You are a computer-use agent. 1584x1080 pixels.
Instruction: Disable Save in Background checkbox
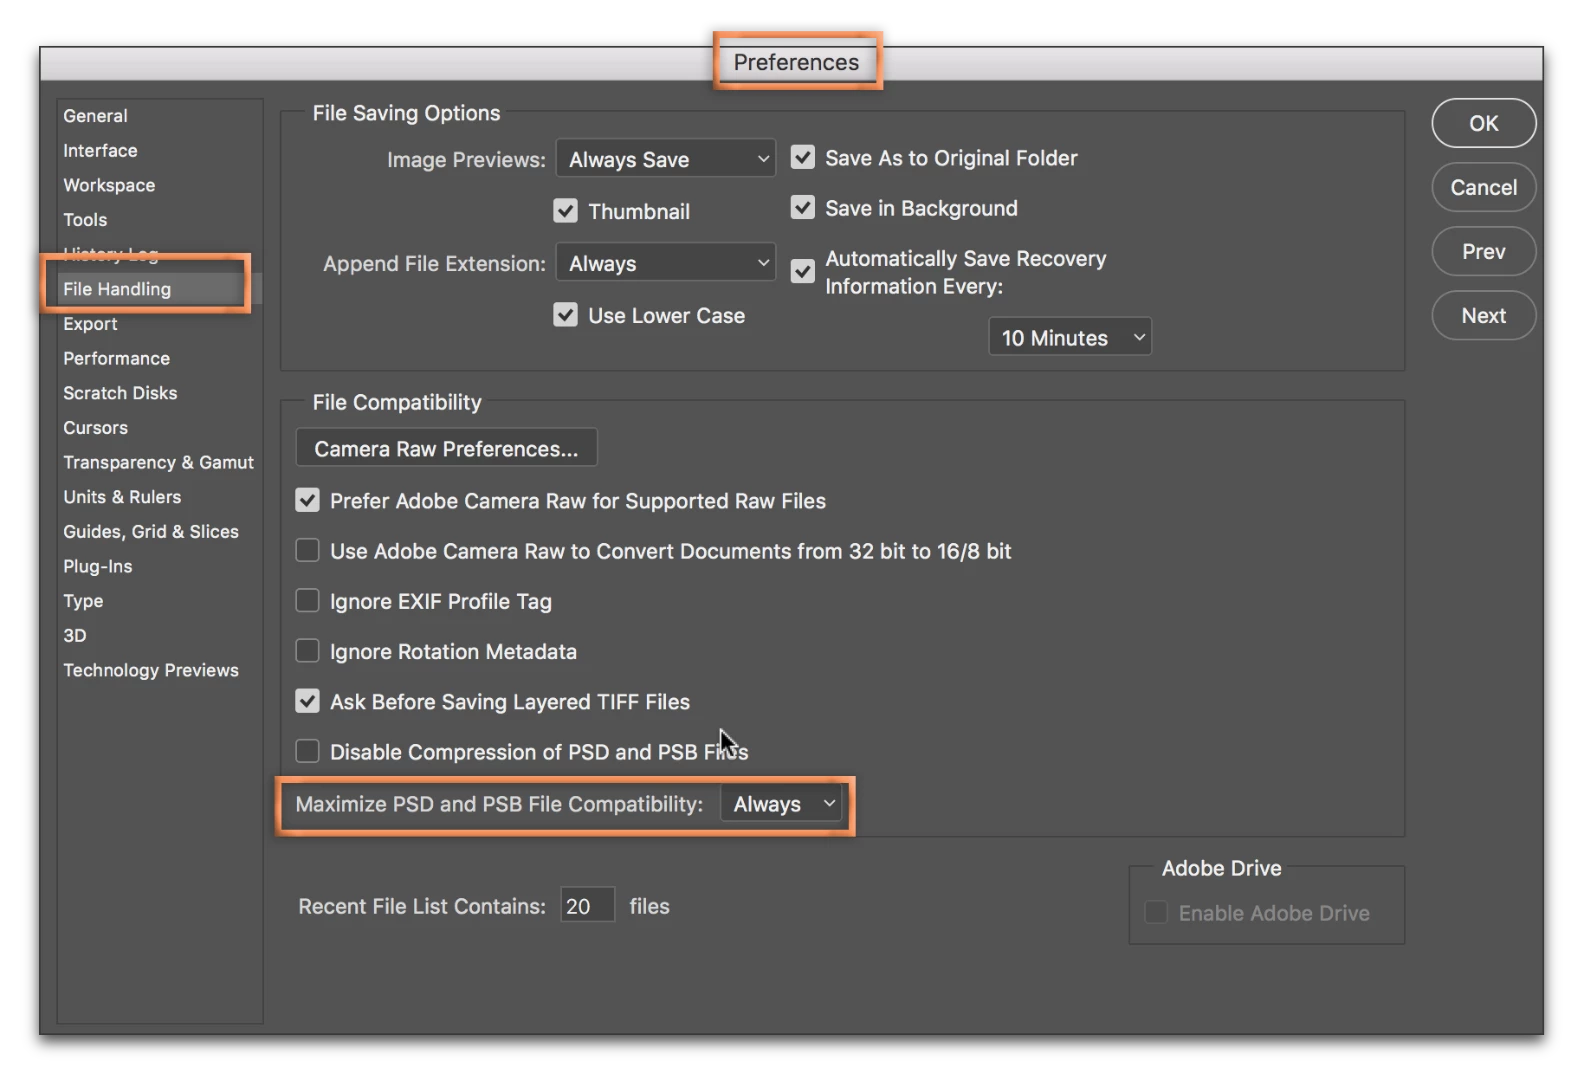point(803,207)
